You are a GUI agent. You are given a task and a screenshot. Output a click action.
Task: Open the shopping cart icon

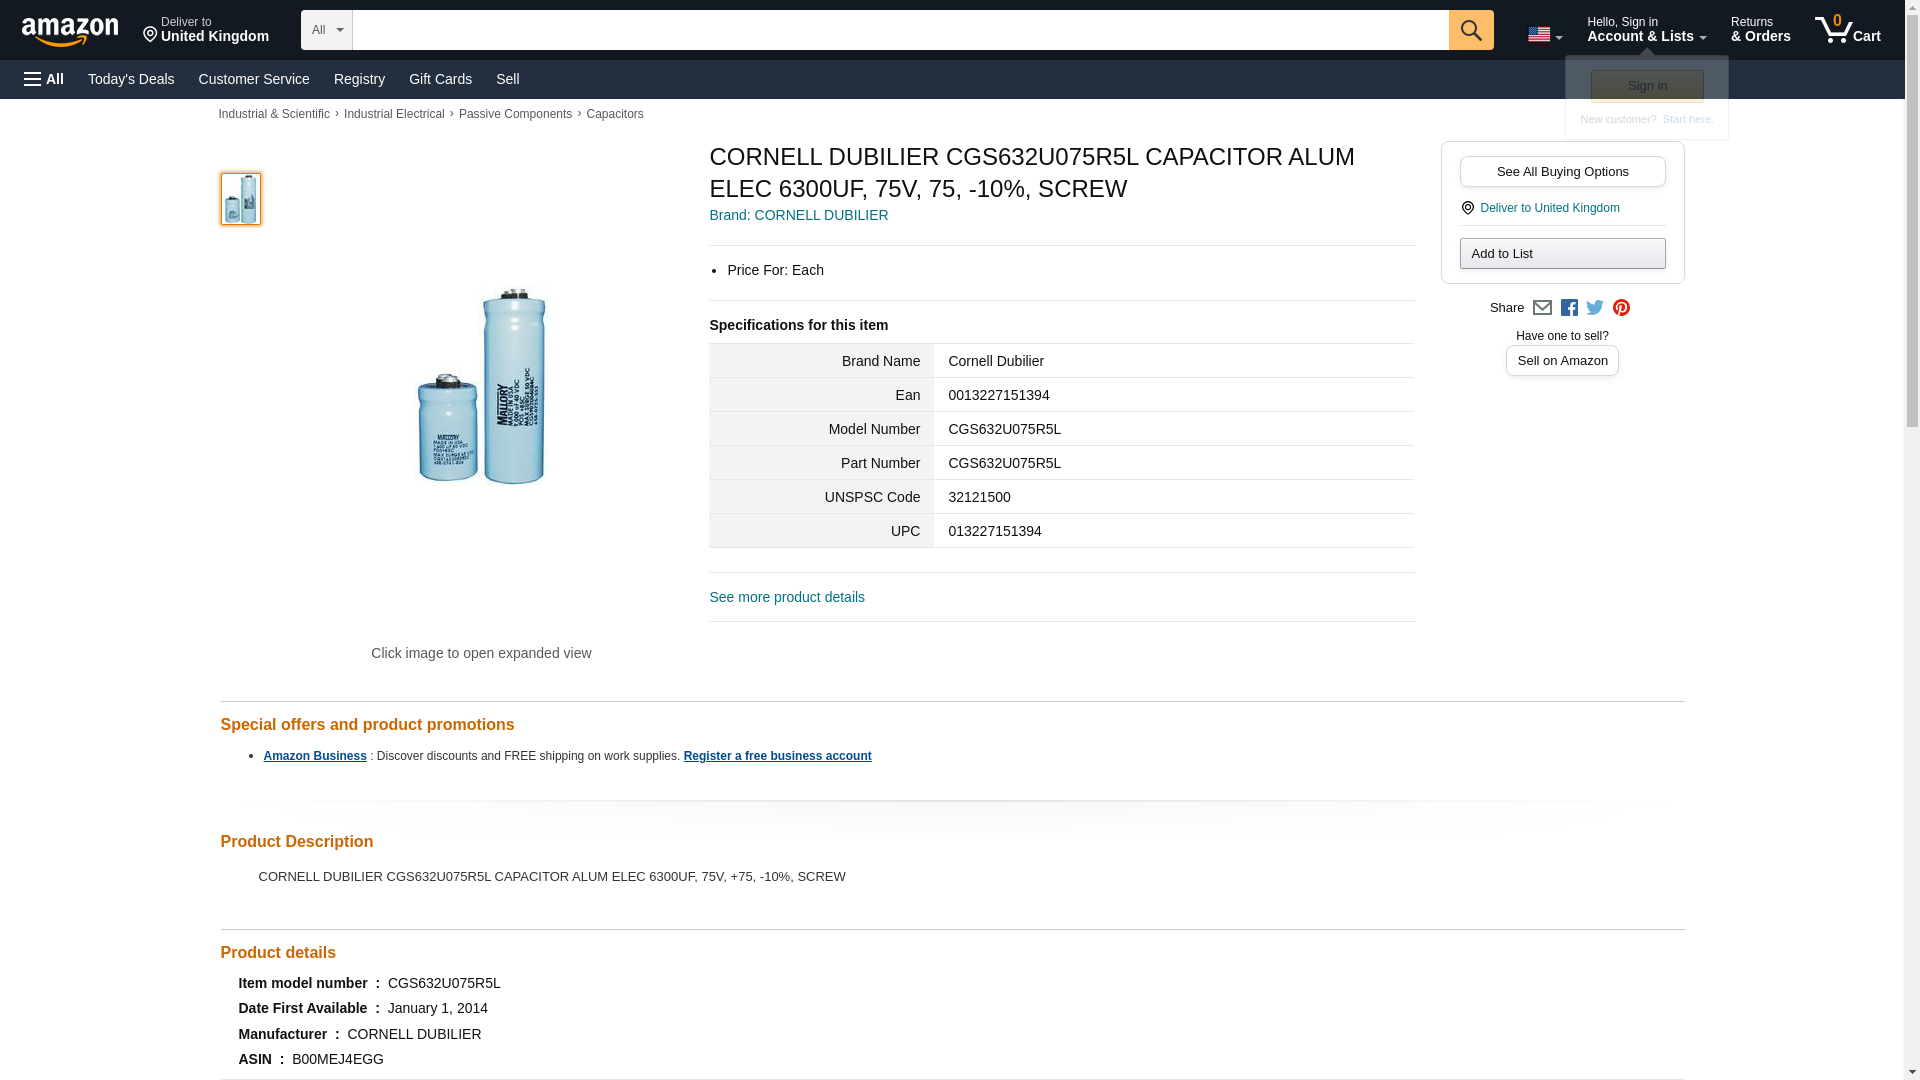(x=1847, y=30)
